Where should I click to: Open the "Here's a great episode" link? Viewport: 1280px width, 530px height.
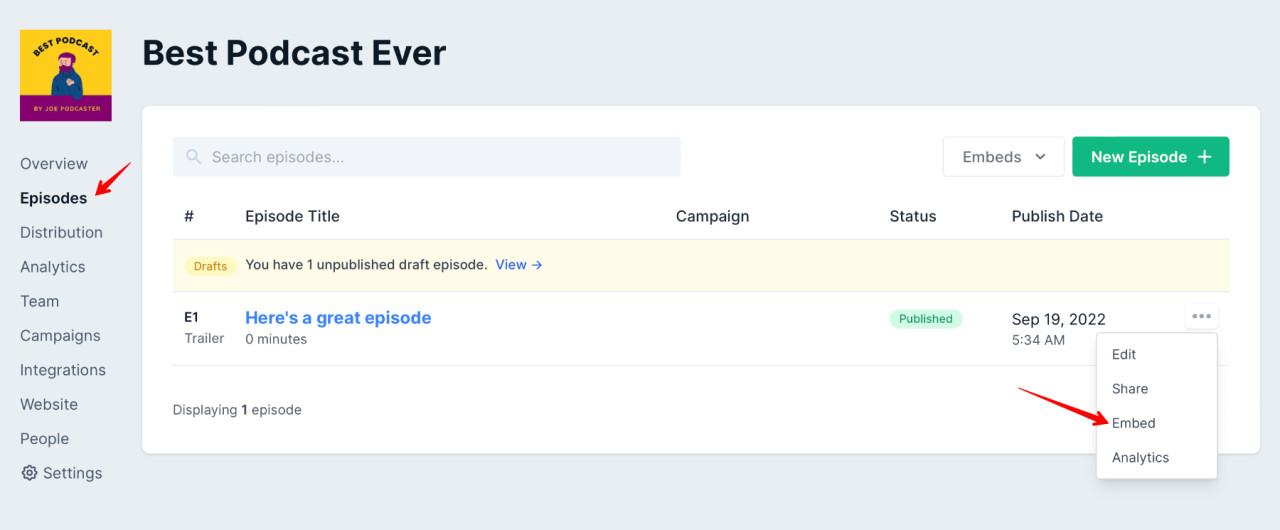coord(338,318)
